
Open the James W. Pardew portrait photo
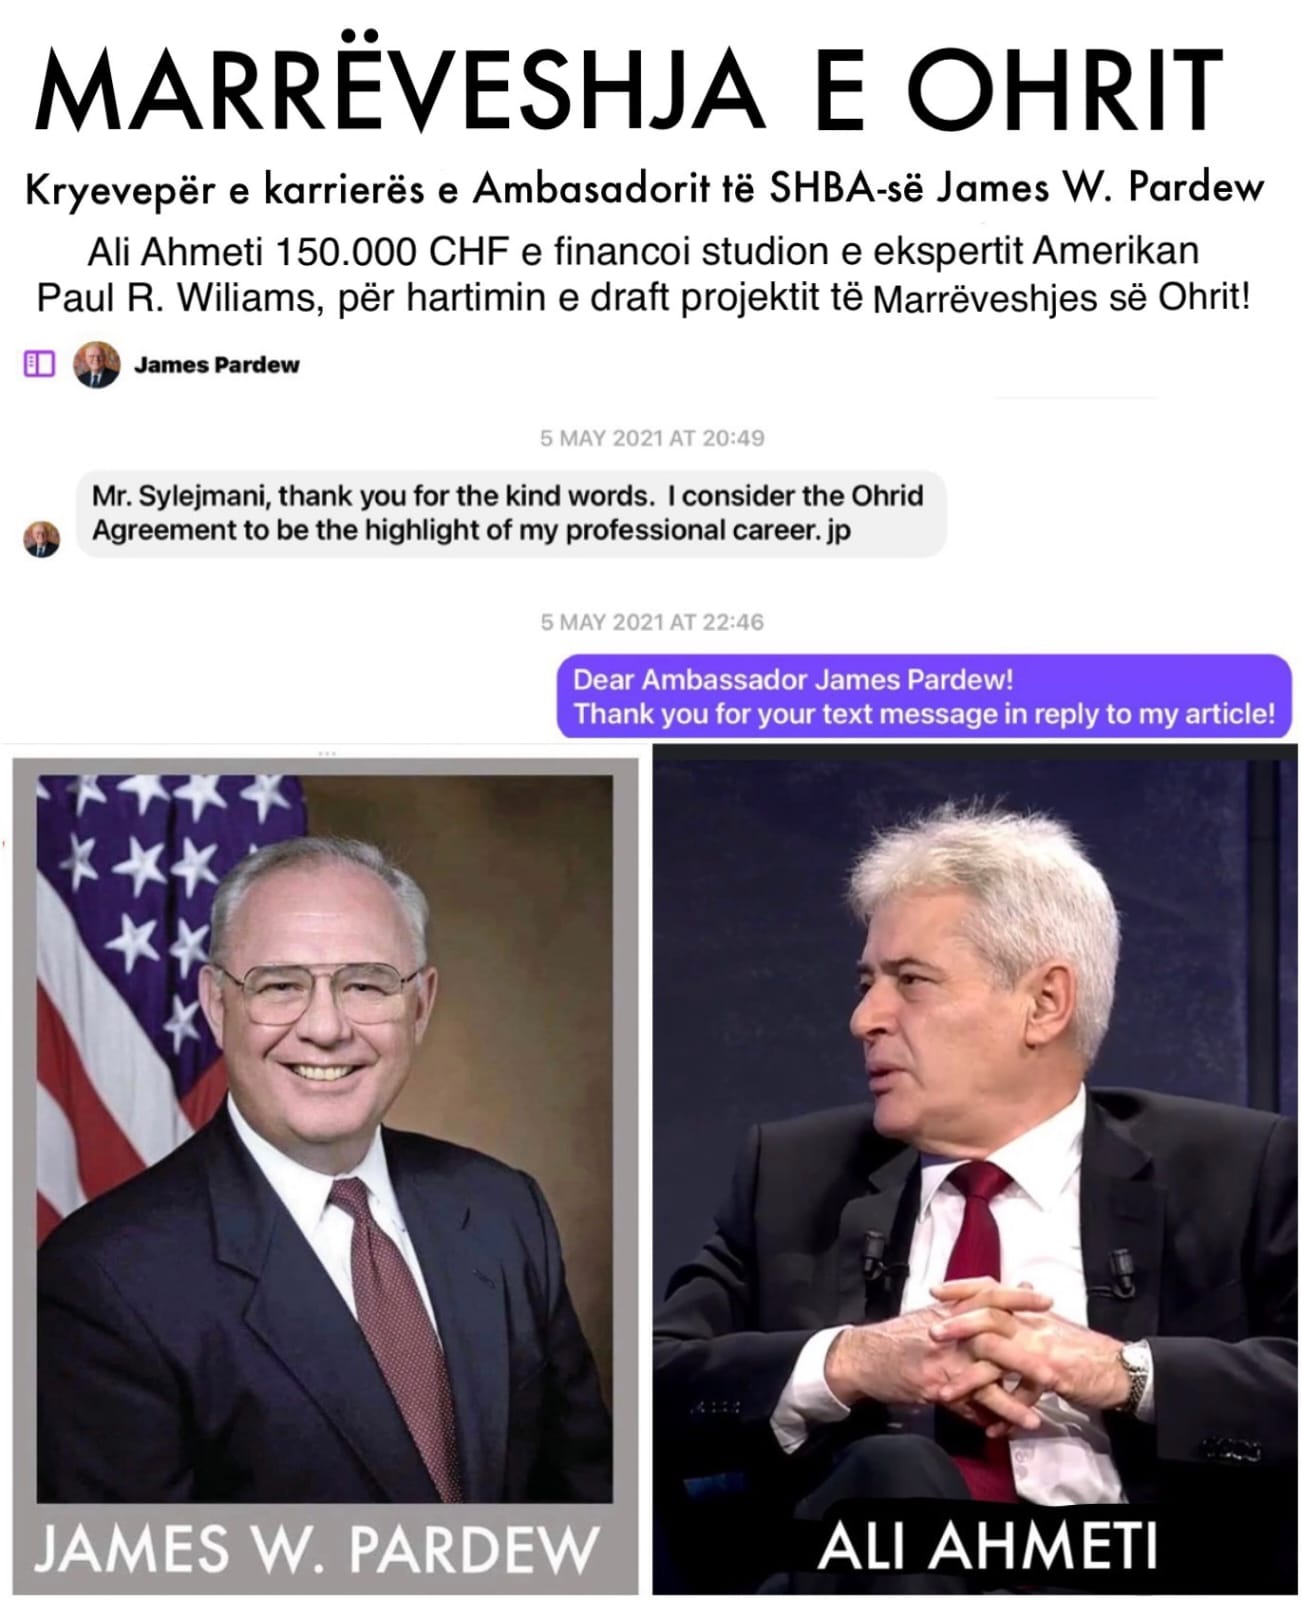pos(324,1138)
